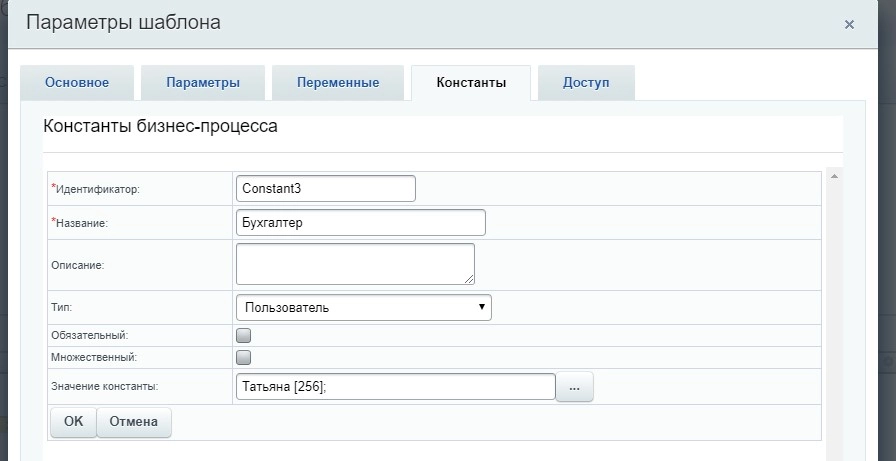Open user picker with the ellipsis button
This screenshot has width=896, height=461.
[574, 387]
